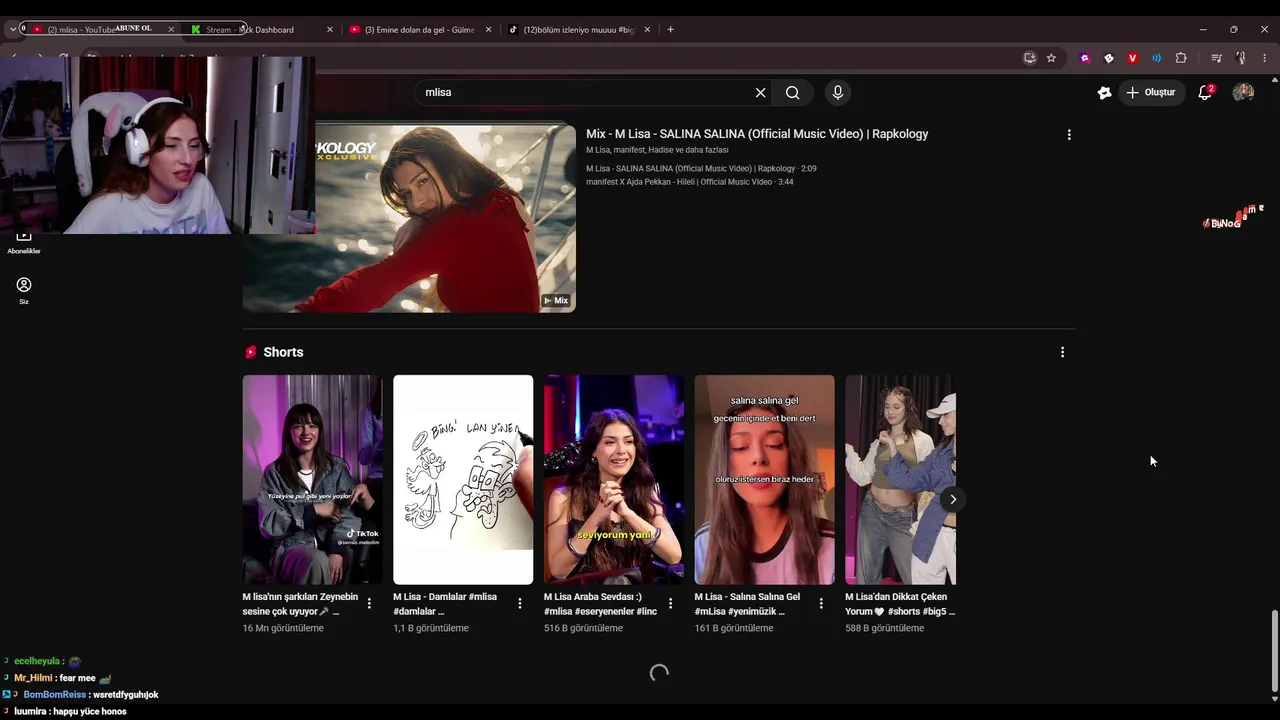
Task: Bookmark this page with the star icon
Action: 1051,58
